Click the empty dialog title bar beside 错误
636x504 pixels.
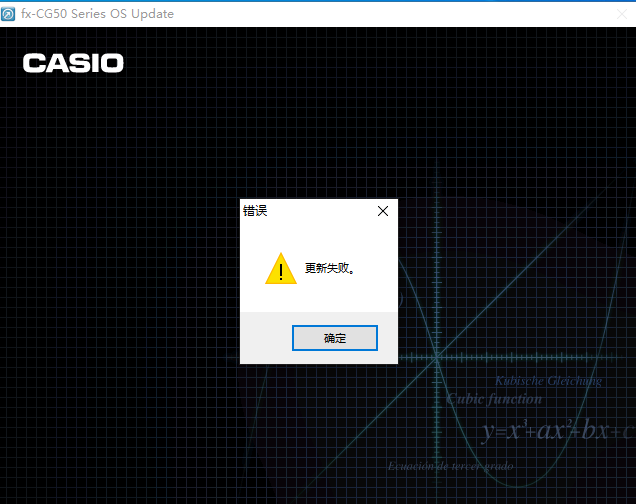(320, 211)
